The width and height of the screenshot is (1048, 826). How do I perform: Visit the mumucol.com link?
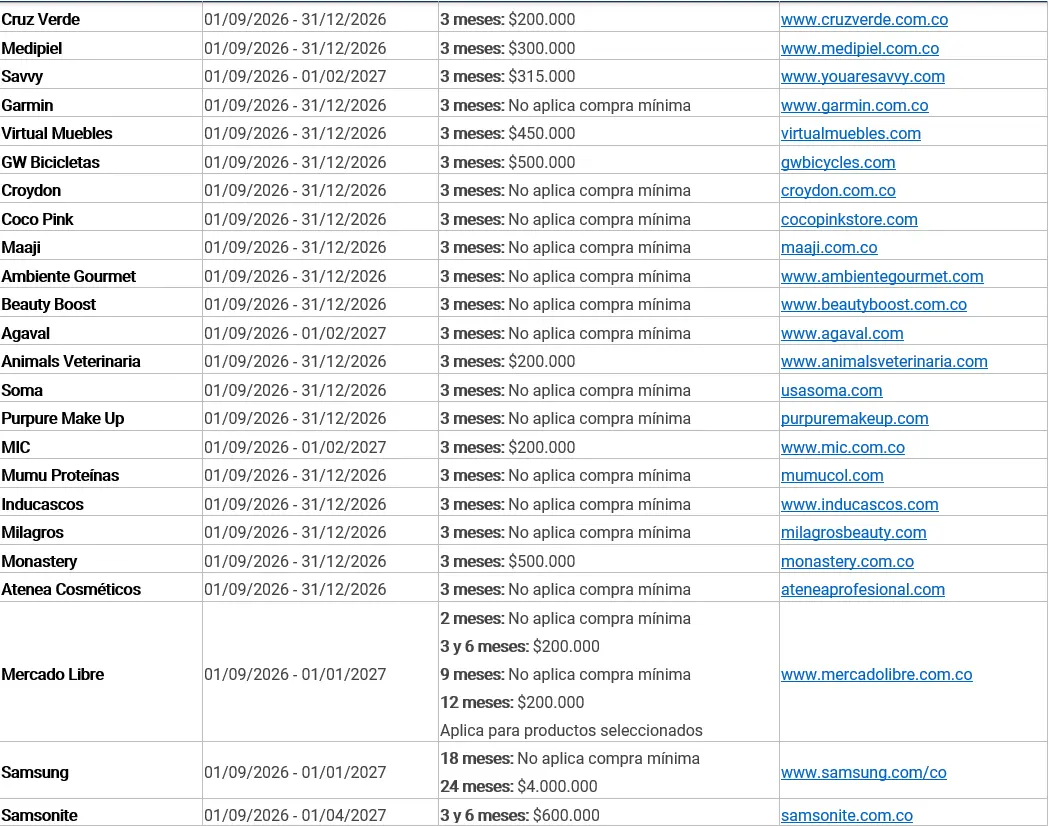click(x=831, y=475)
